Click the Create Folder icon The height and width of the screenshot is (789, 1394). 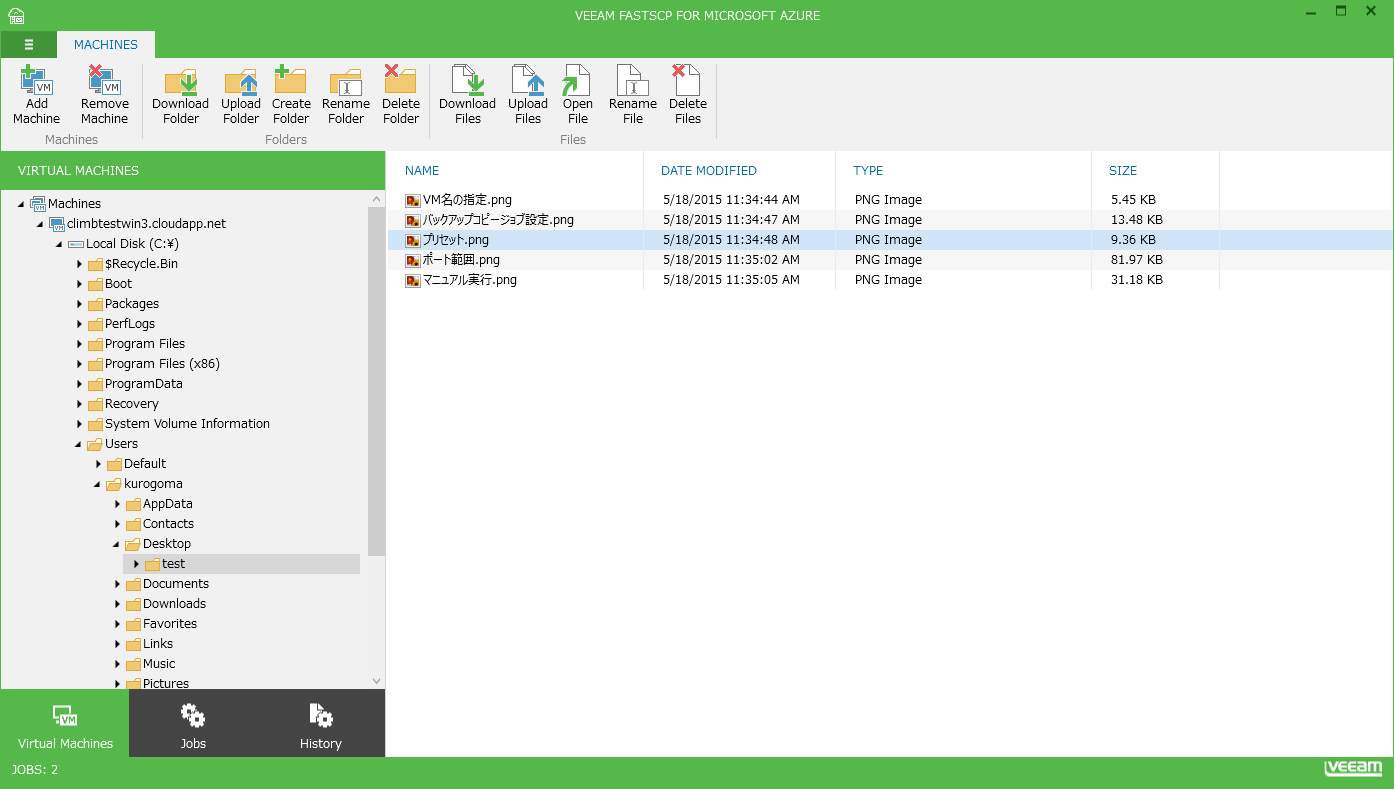[x=291, y=80]
